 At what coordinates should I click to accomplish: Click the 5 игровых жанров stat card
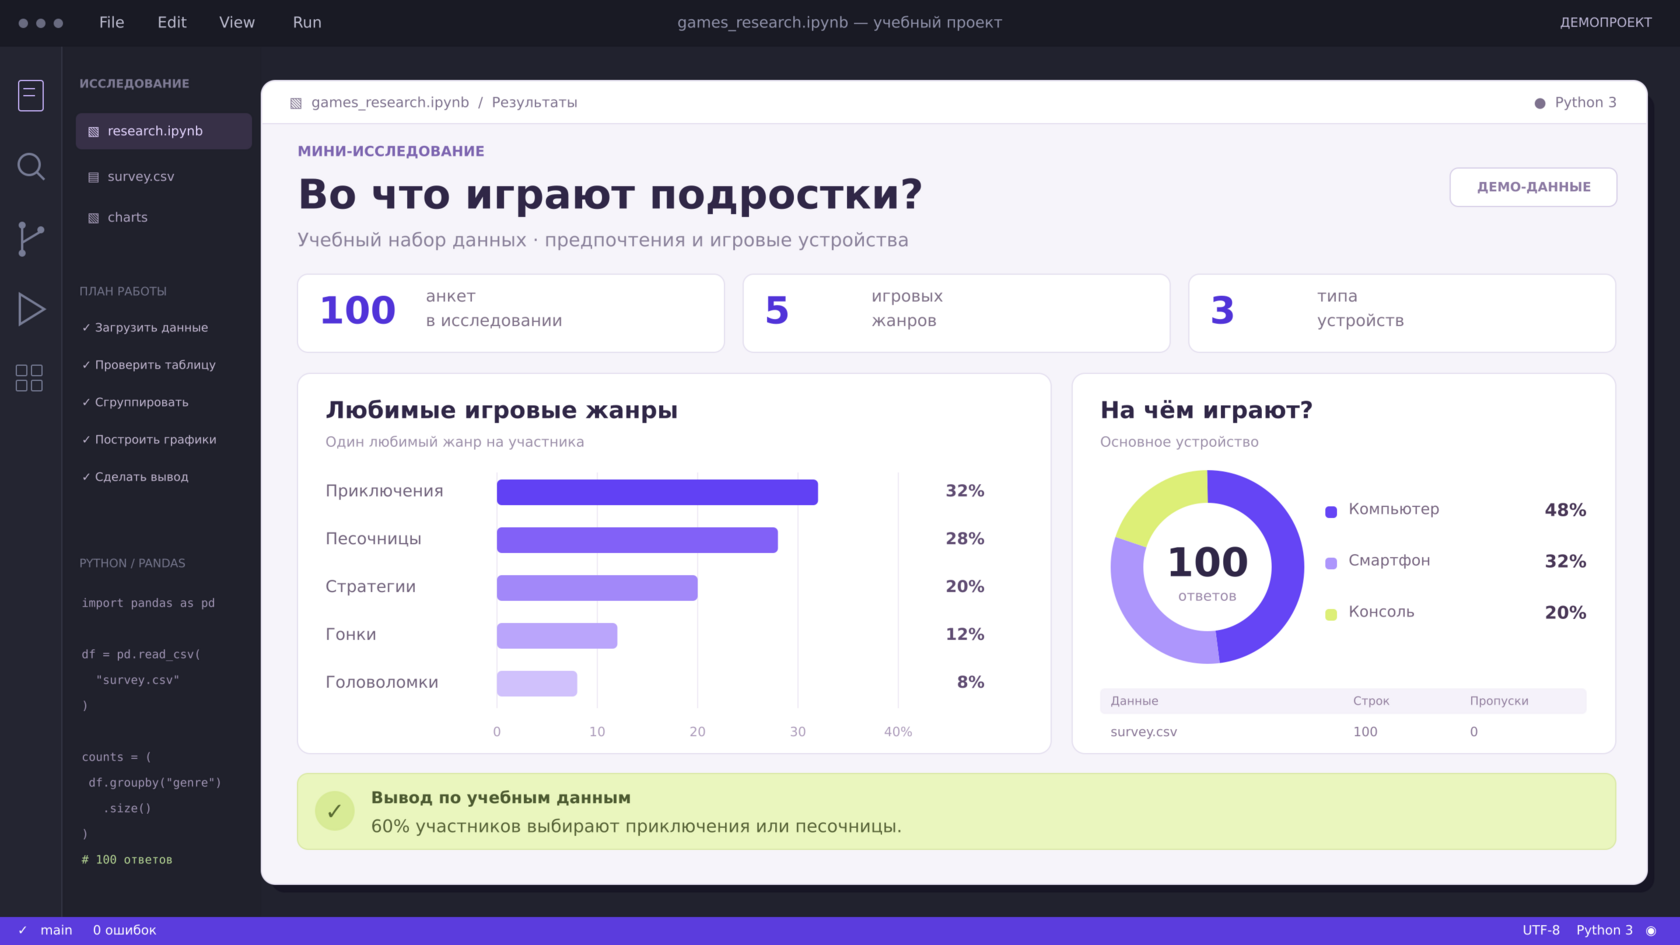tap(956, 313)
